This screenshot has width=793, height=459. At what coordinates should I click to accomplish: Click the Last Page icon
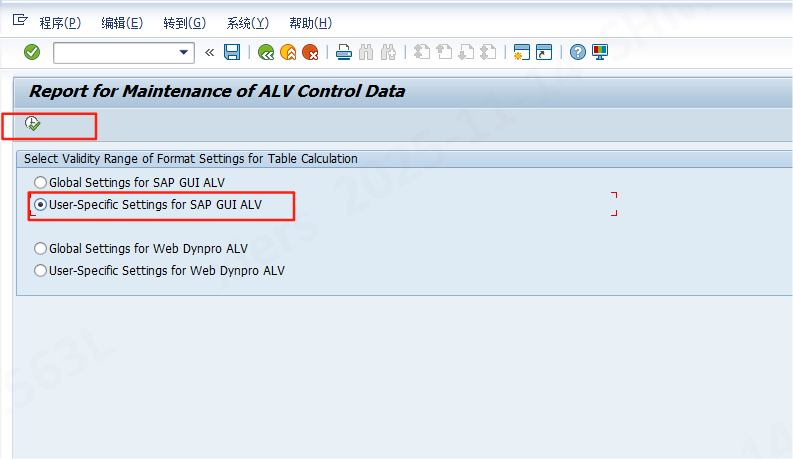489,52
